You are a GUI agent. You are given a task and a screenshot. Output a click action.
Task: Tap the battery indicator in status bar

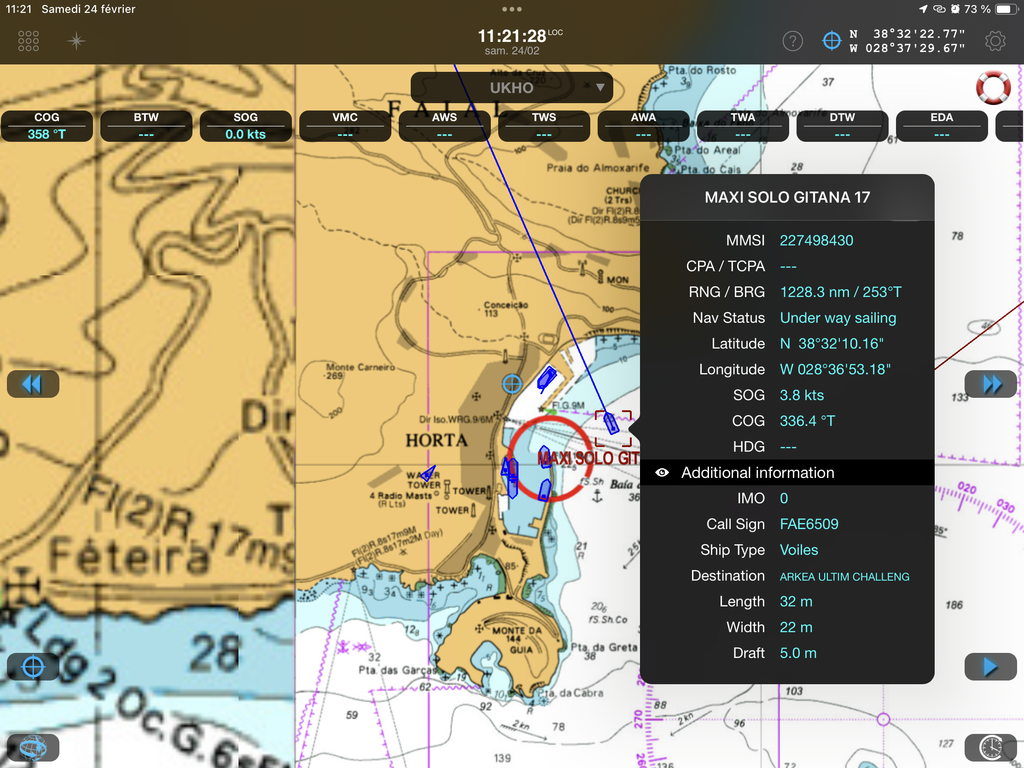point(1007,9)
